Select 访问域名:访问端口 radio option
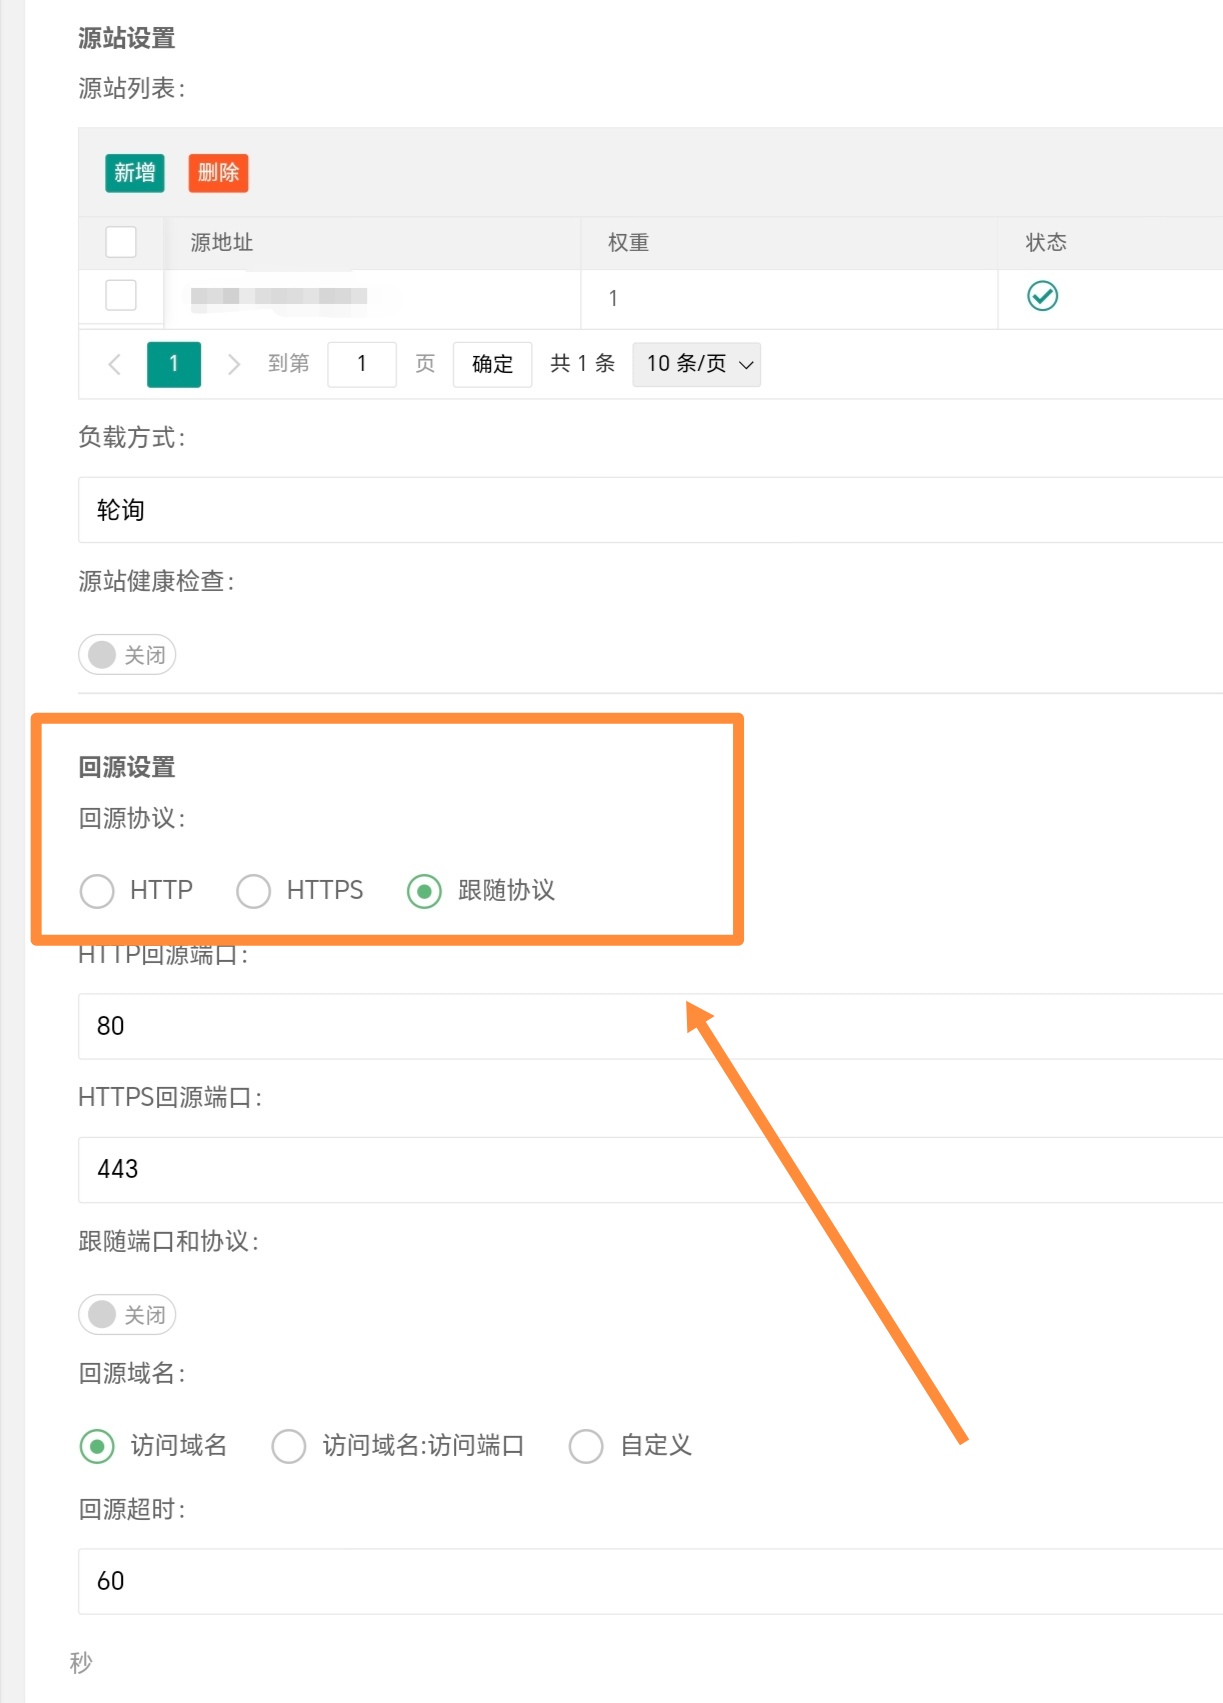Viewport: 1223px width, 1703px height. (289, 1446)
